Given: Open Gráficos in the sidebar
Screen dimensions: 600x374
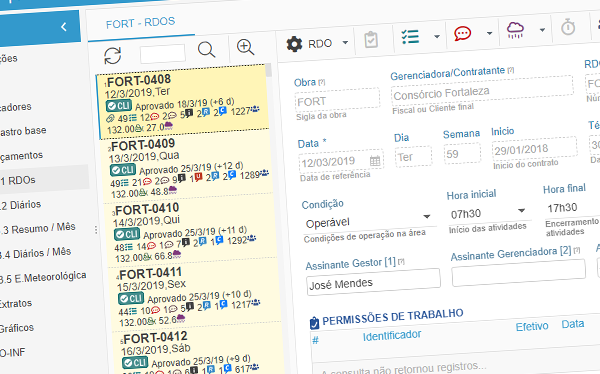Looking at the screenshot, I should 17,328.
